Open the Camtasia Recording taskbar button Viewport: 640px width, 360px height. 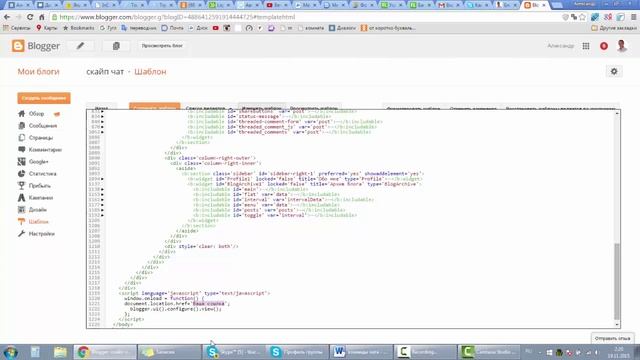[425, 352]
